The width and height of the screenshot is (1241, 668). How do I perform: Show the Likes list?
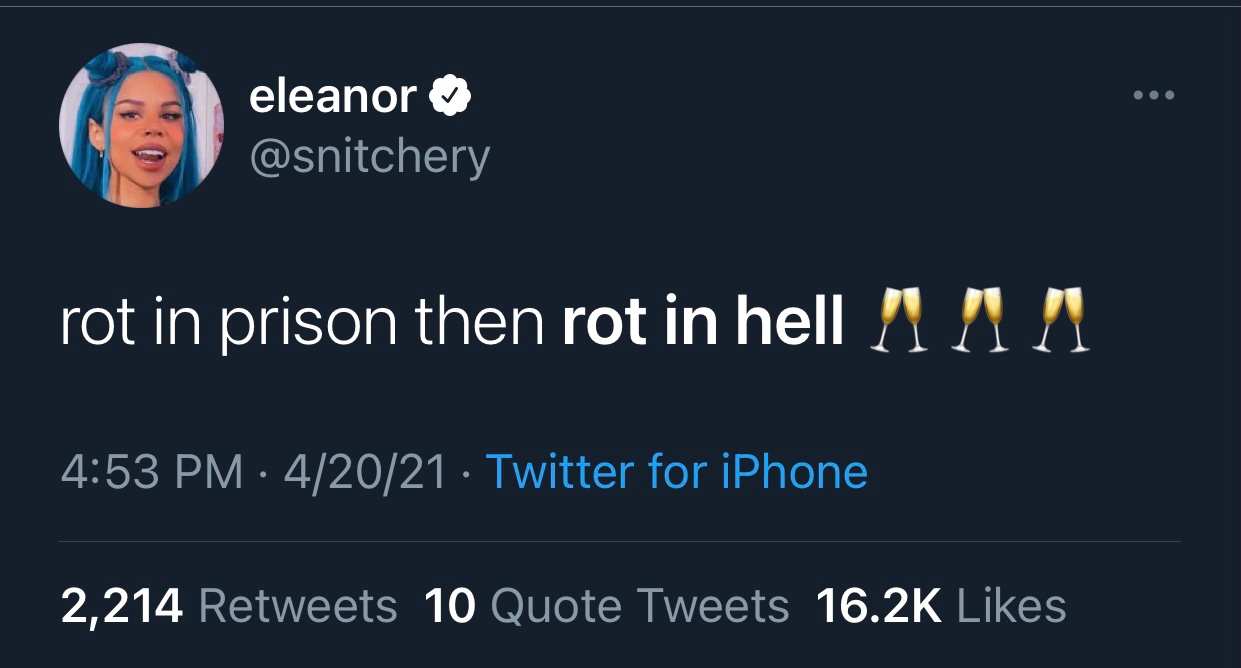pyautogui.click(x=1011, y=605)
